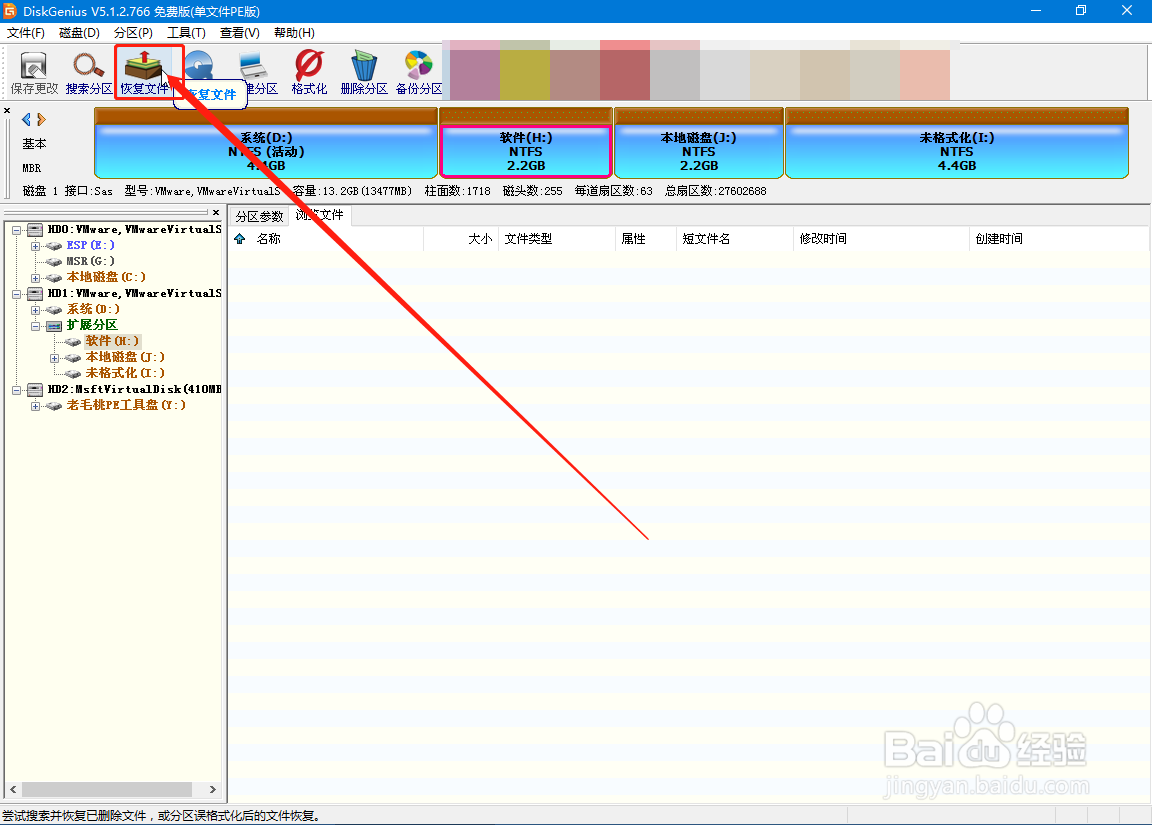Screen dimensions: 1152x825
Task: Open Search Partition (搜索分区) tool
Action: (88, 73)
